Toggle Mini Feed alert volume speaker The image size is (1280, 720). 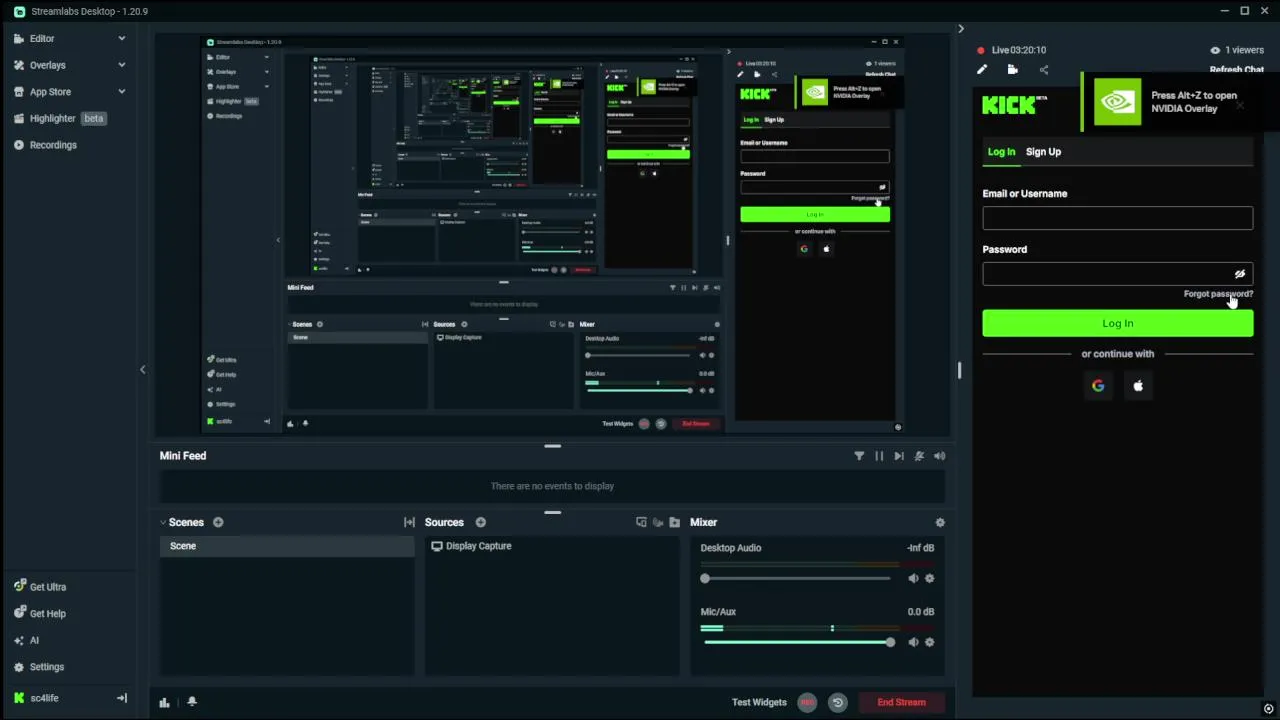coord(939,456)
